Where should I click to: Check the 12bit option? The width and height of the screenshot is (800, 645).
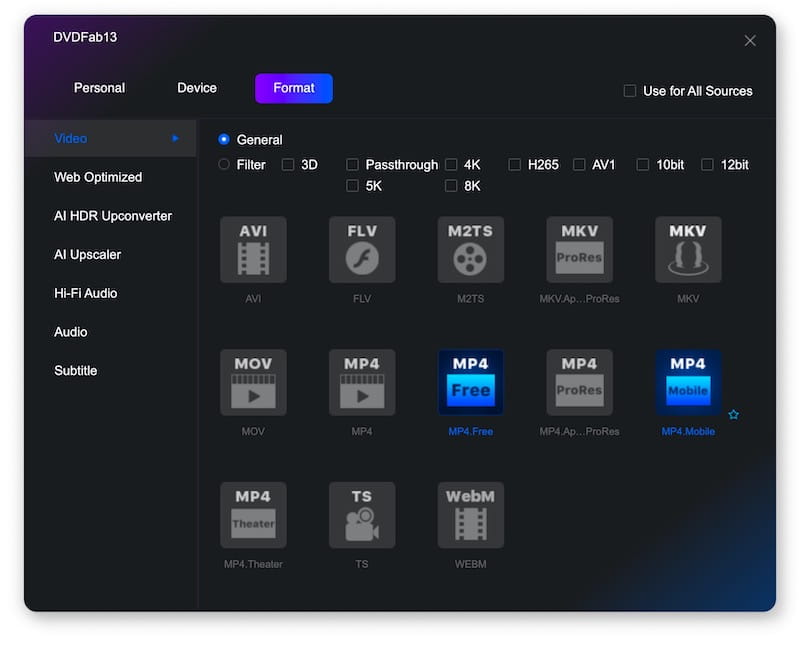click(x=707, y=164)
